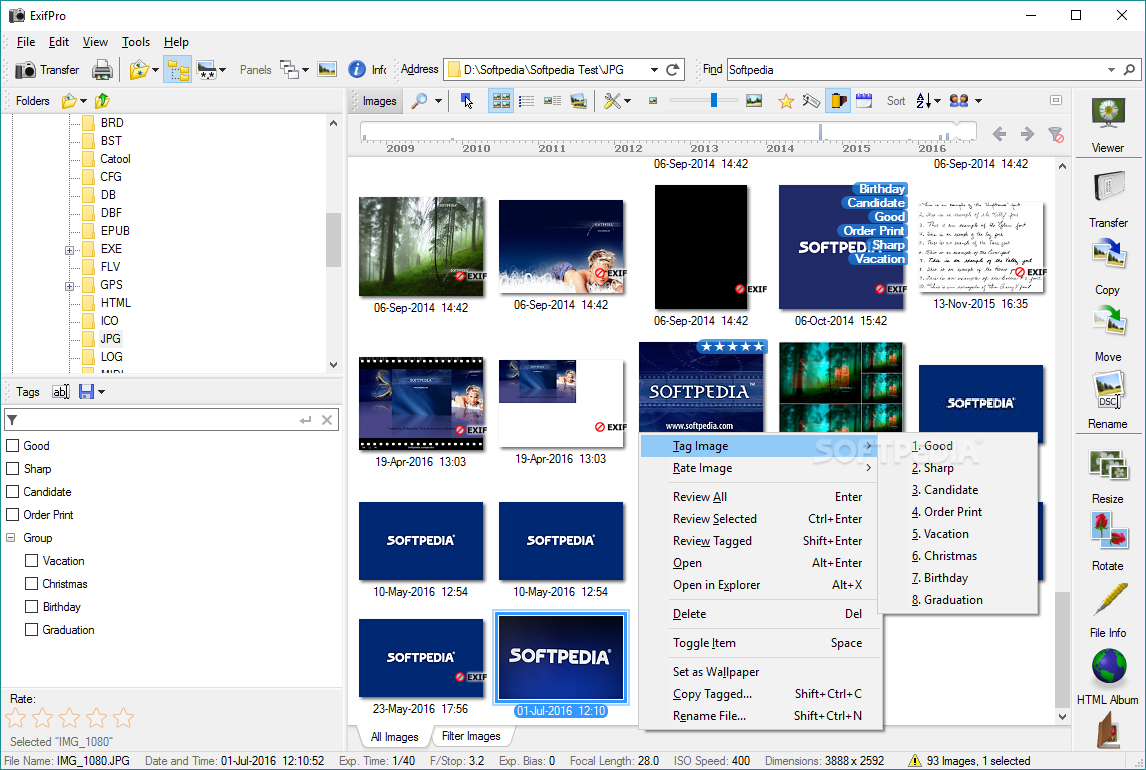
Task: Select Rate Image in context menu
Action: [760, 468]
